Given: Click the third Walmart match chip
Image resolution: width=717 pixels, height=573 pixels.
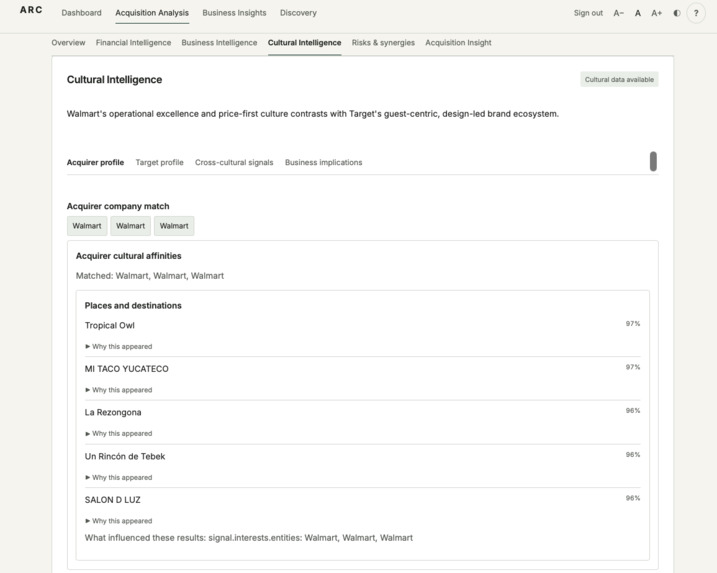Looking at the screenshot, I should pyautogui.click(x=174, y=226).
